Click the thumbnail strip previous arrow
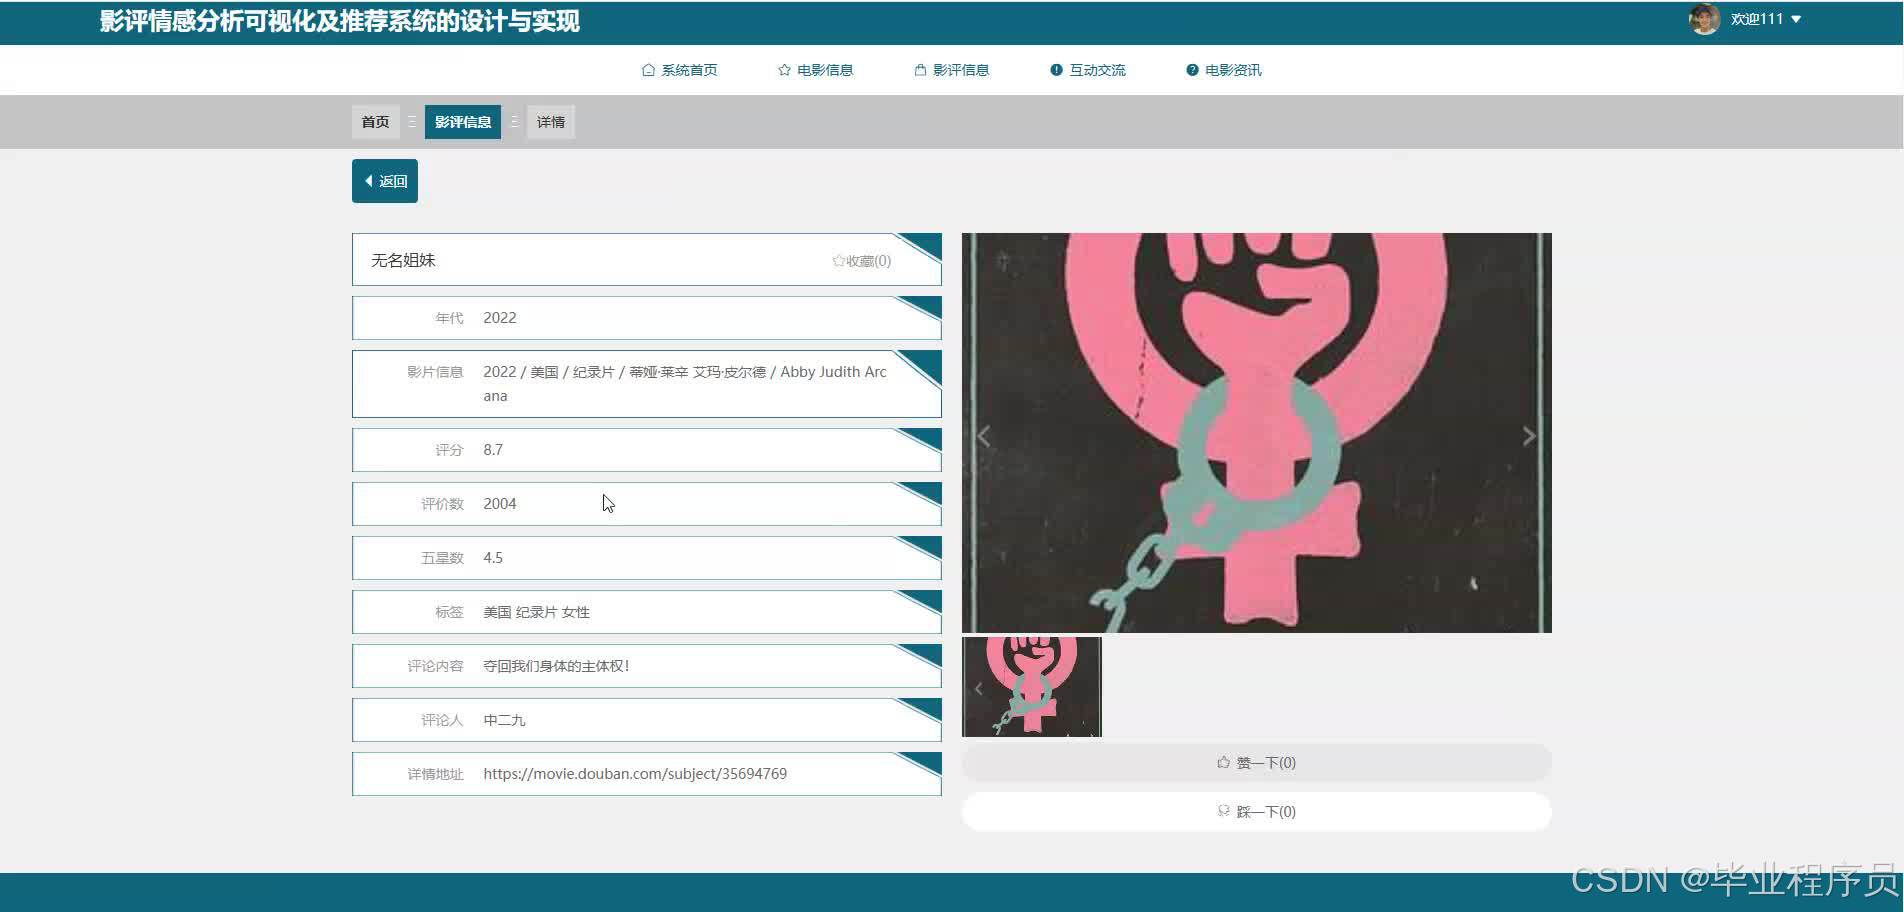The width and height of the screenshot is (1904, 912). (979, 688)
